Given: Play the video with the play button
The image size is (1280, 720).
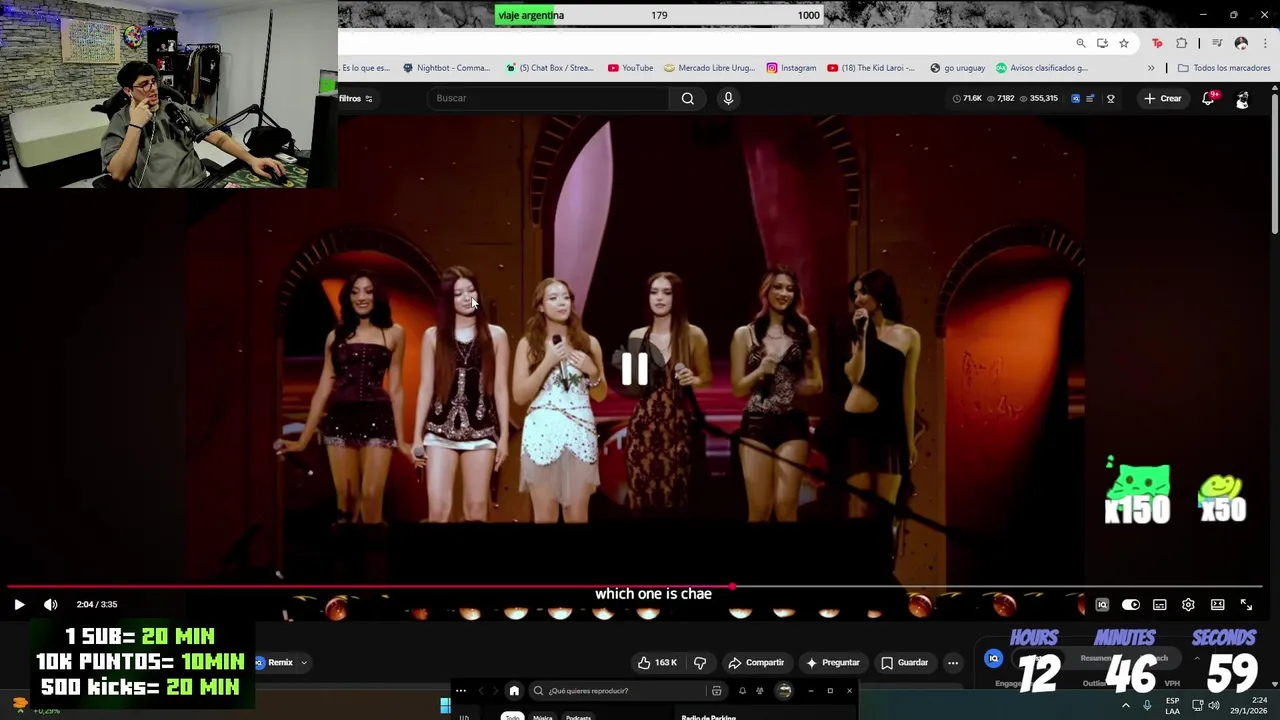Looking at the screenshot, I should click(19, 604).
